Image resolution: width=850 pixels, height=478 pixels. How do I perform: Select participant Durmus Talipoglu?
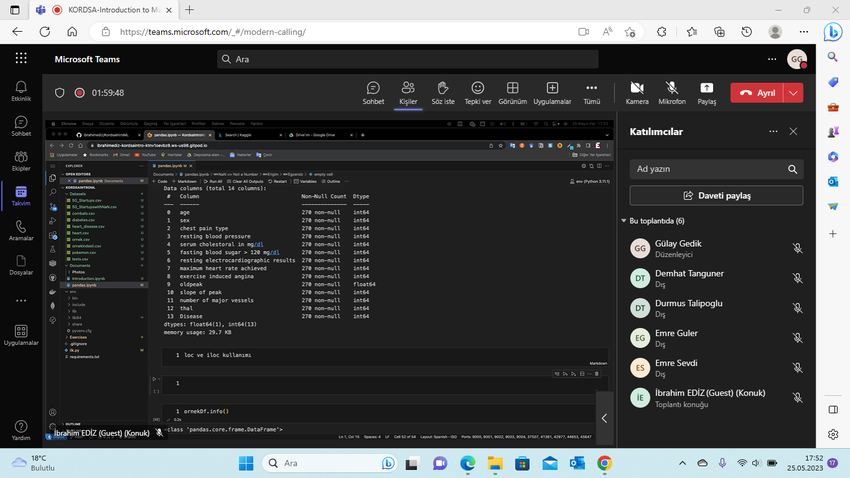point(716,308)
